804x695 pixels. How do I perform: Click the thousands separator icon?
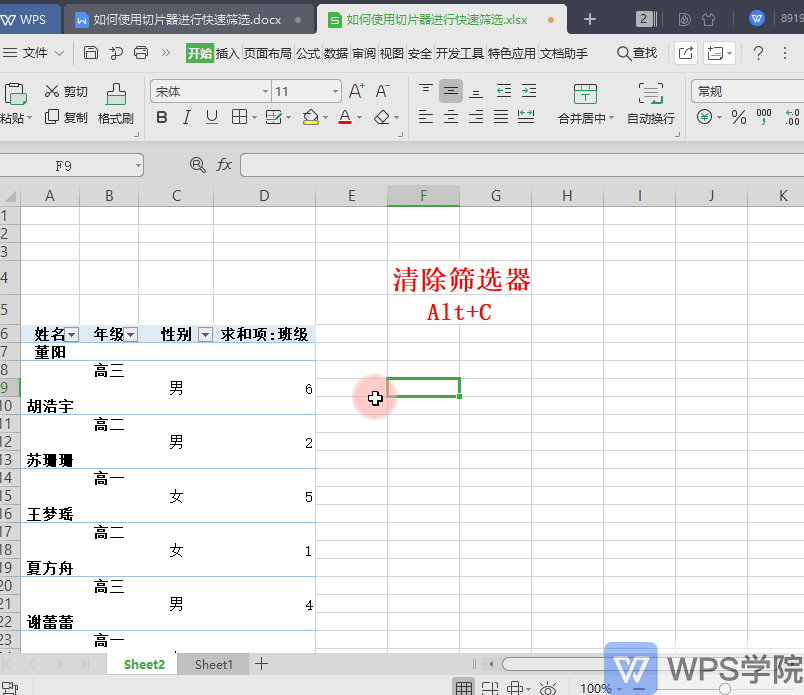tap(764, 117)
